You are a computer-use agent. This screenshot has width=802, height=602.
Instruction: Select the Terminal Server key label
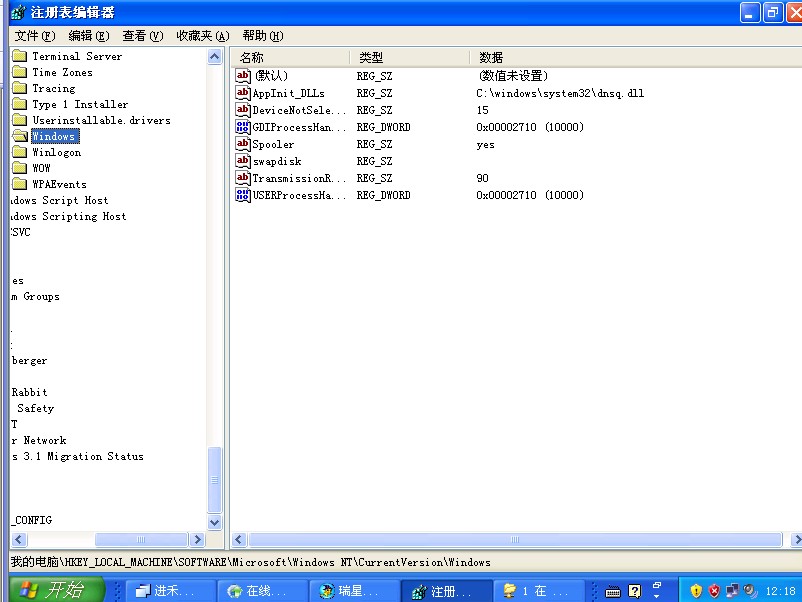(x=77, y=56)
